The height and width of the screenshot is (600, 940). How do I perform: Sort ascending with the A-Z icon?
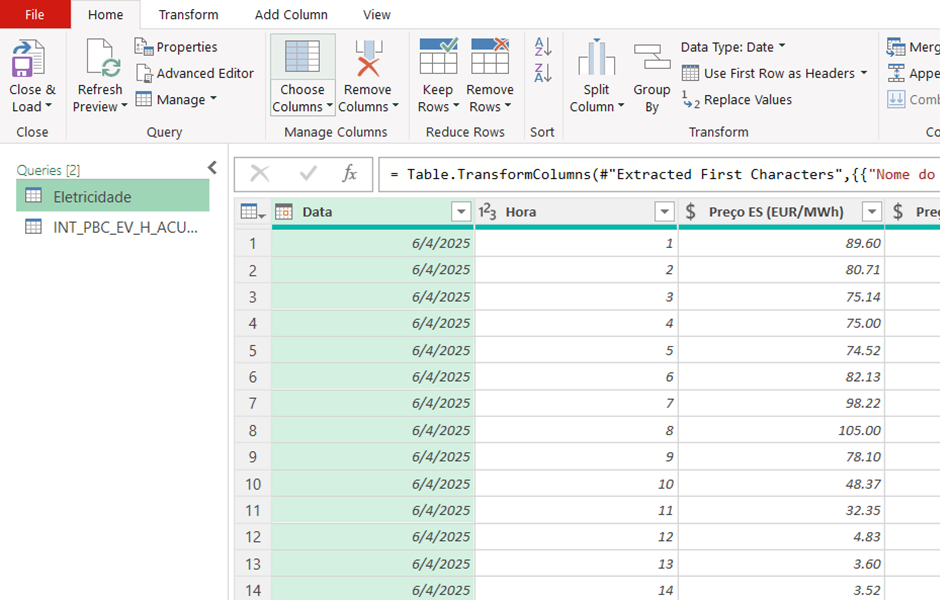click(x=543, y=47)
